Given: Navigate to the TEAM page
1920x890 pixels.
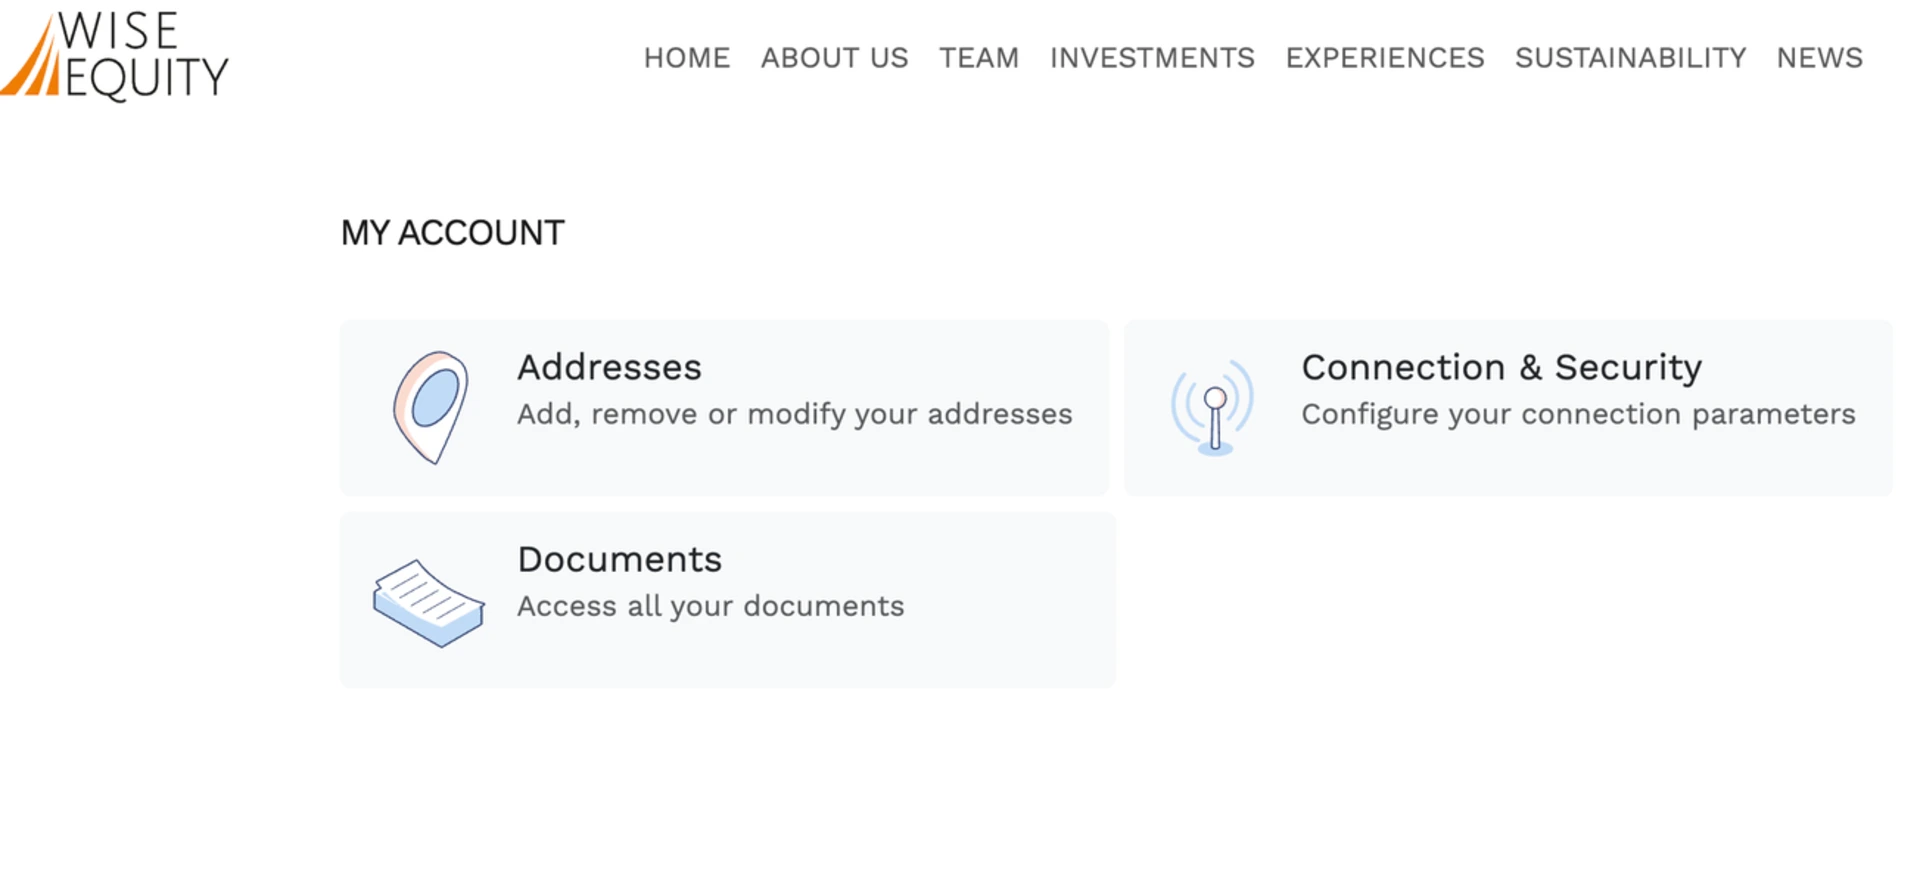Looking at the screenshot, I should pos(978,58).
